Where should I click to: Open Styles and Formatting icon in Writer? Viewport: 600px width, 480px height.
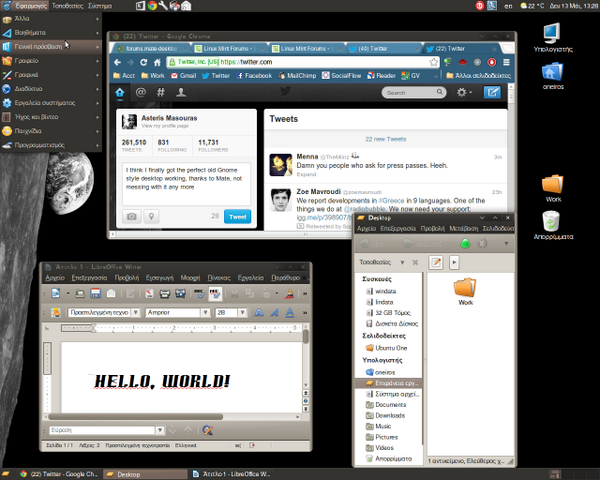click(x=56, y=312)
